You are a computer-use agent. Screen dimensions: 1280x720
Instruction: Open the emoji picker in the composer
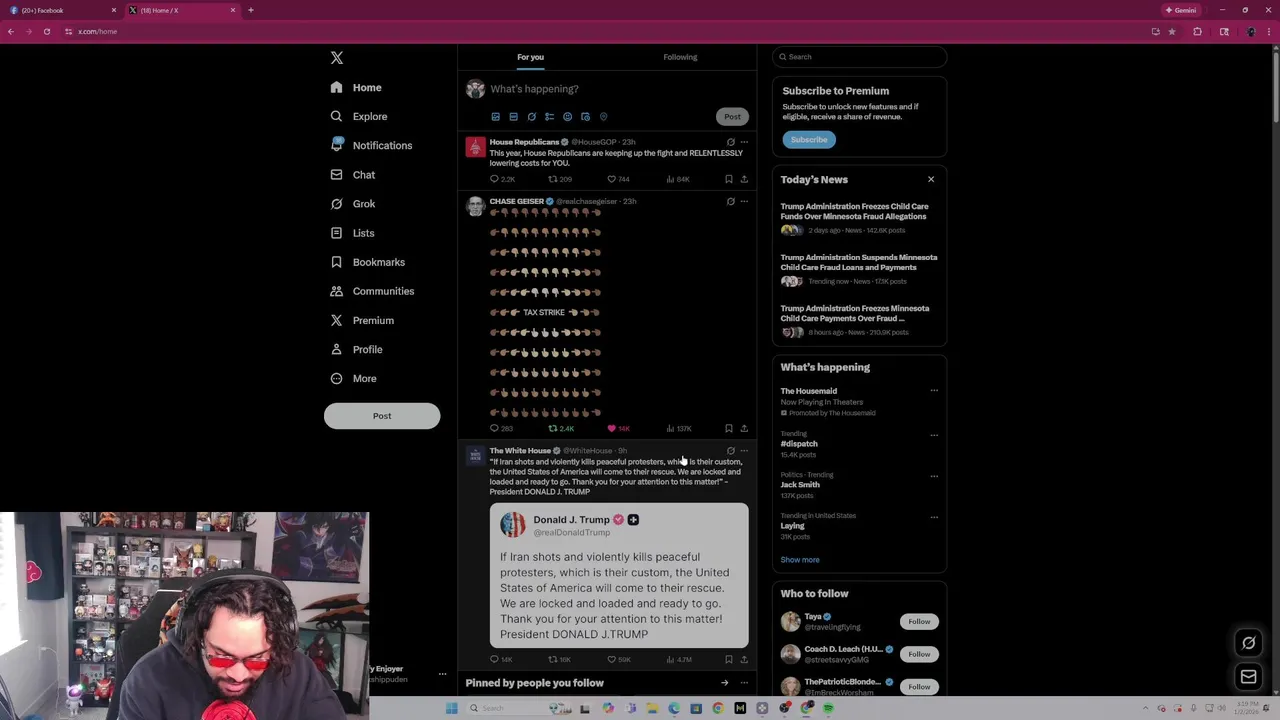[x=567, y=117]
